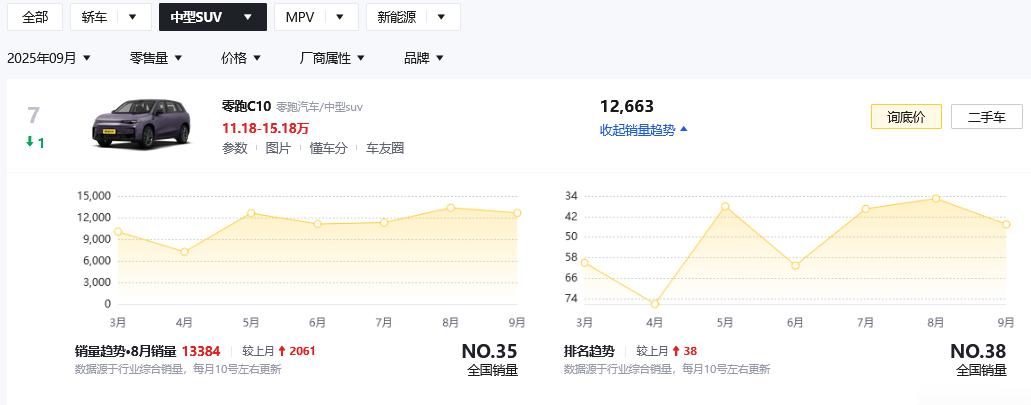Open the 新能源 category dropdown
Viewport: 1031px width, 405px height.
point(413,17)
